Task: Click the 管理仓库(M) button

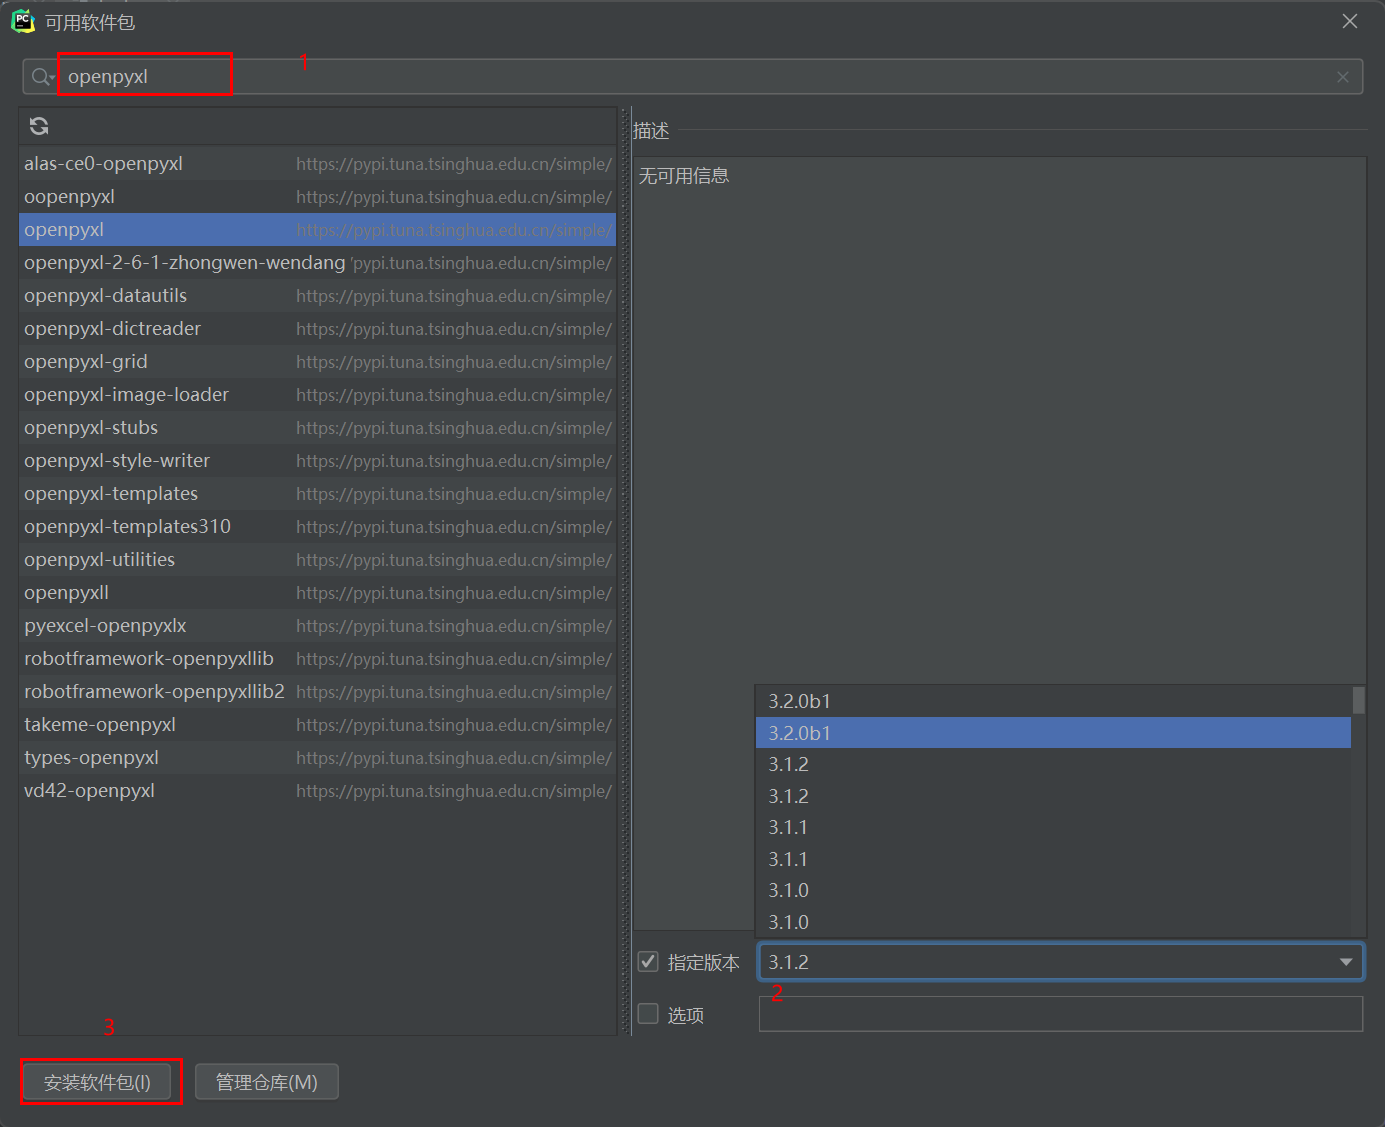Action: click(266, 1082)
